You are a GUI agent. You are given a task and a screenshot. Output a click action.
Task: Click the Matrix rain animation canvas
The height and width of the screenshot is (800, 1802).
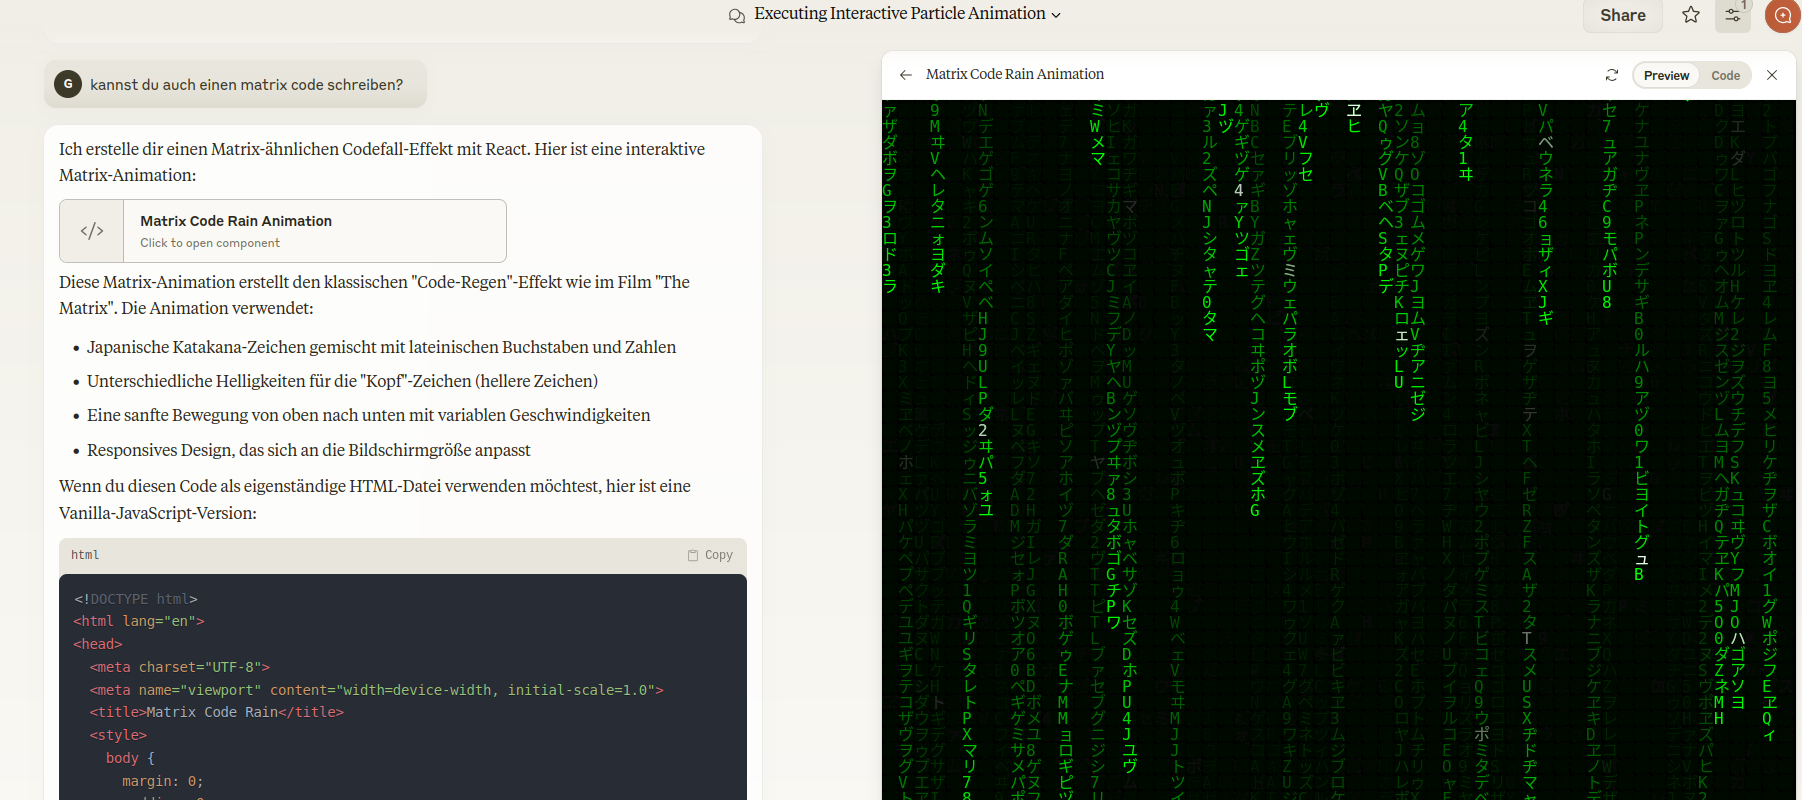(1339, 450)
